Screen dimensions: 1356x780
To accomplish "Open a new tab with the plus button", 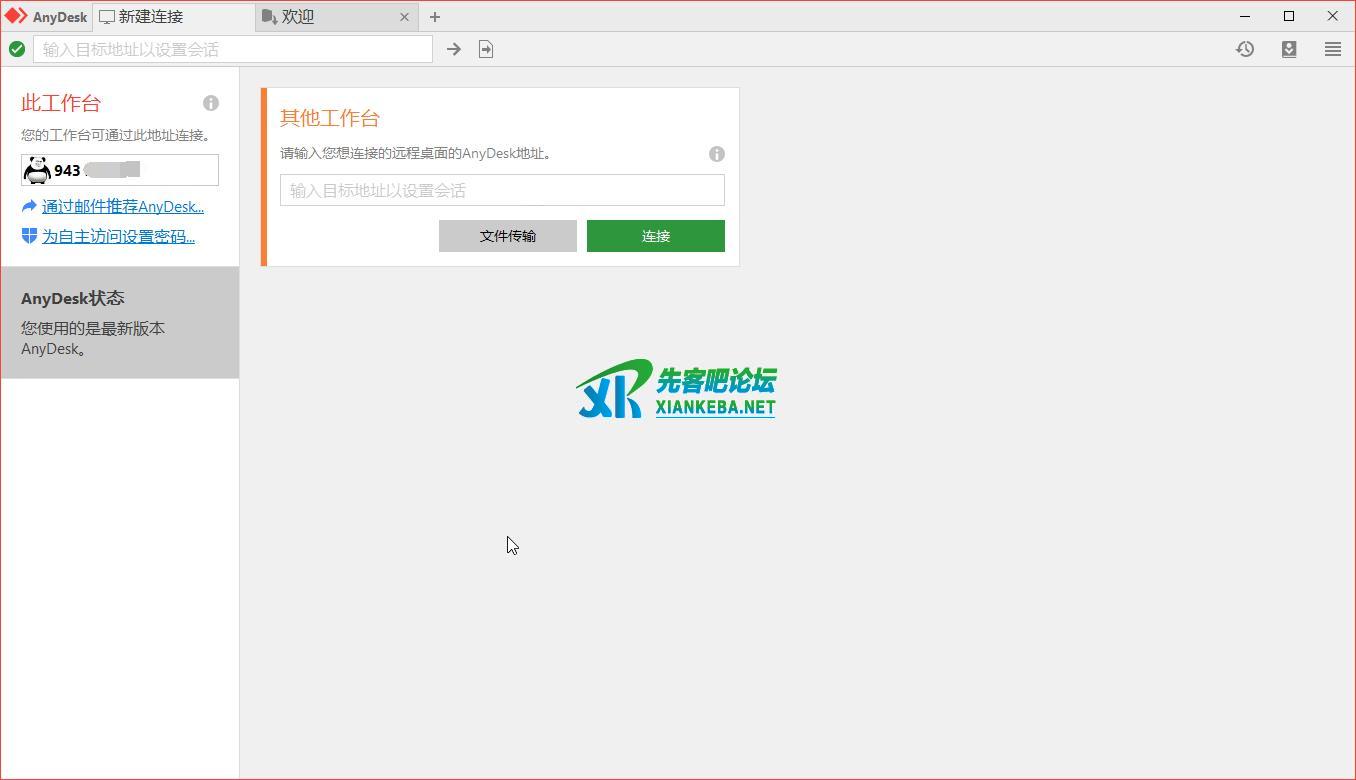I will 434,17.
